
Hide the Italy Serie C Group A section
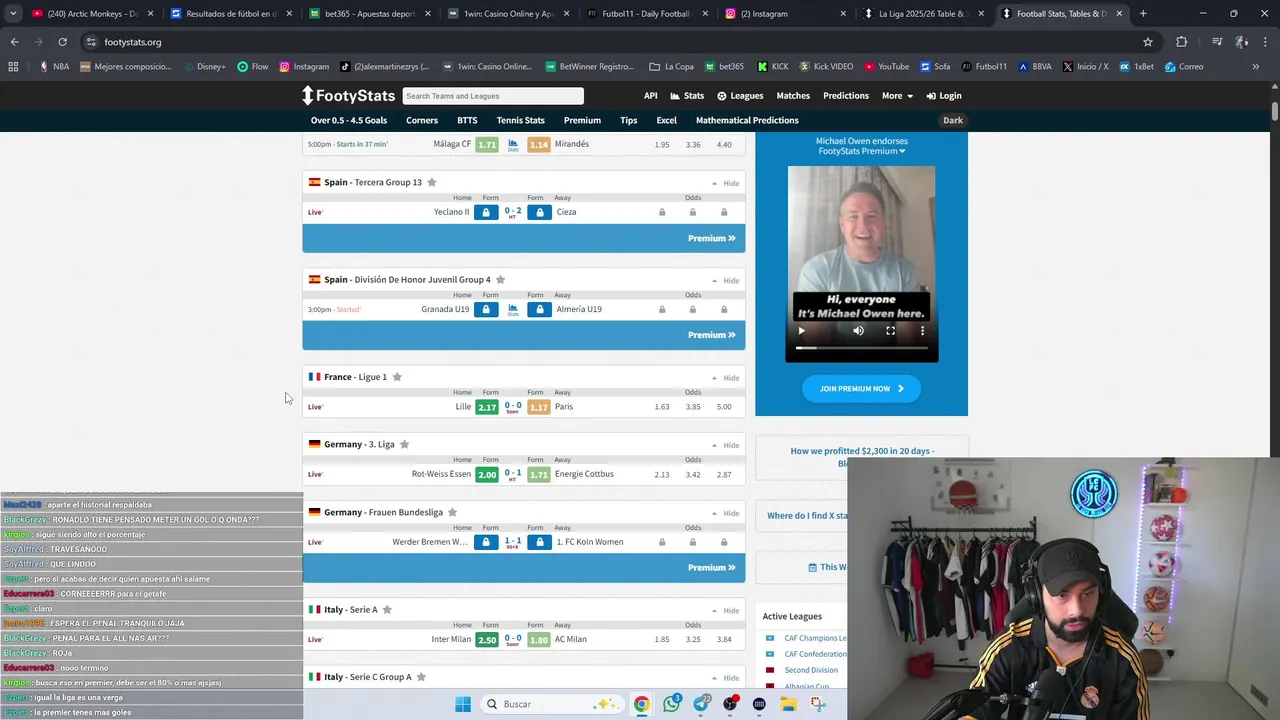point(726,678)
